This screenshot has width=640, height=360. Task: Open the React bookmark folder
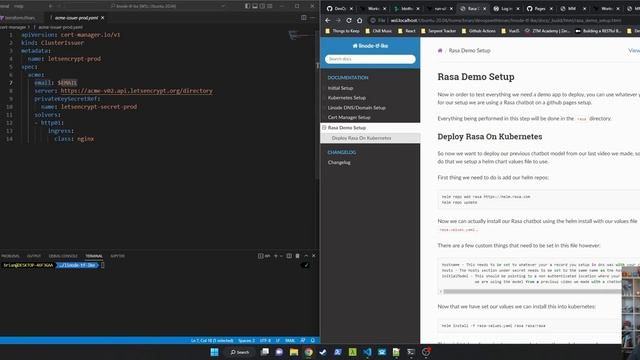pos(407,31)
